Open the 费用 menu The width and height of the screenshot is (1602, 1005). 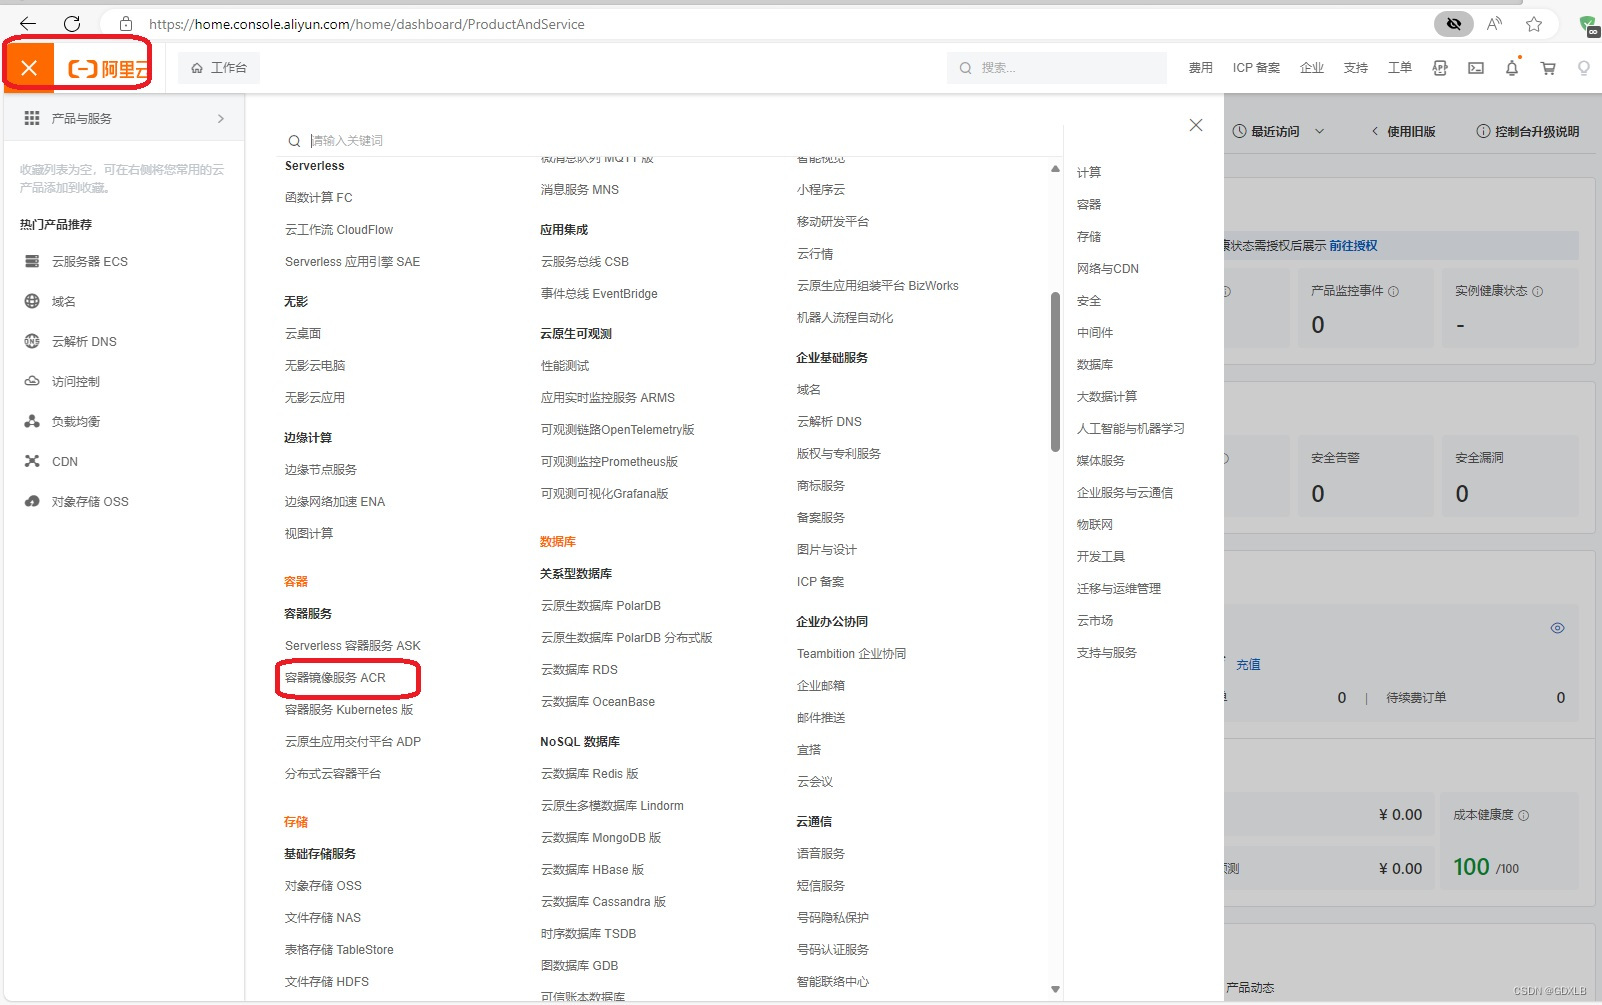1200,68
